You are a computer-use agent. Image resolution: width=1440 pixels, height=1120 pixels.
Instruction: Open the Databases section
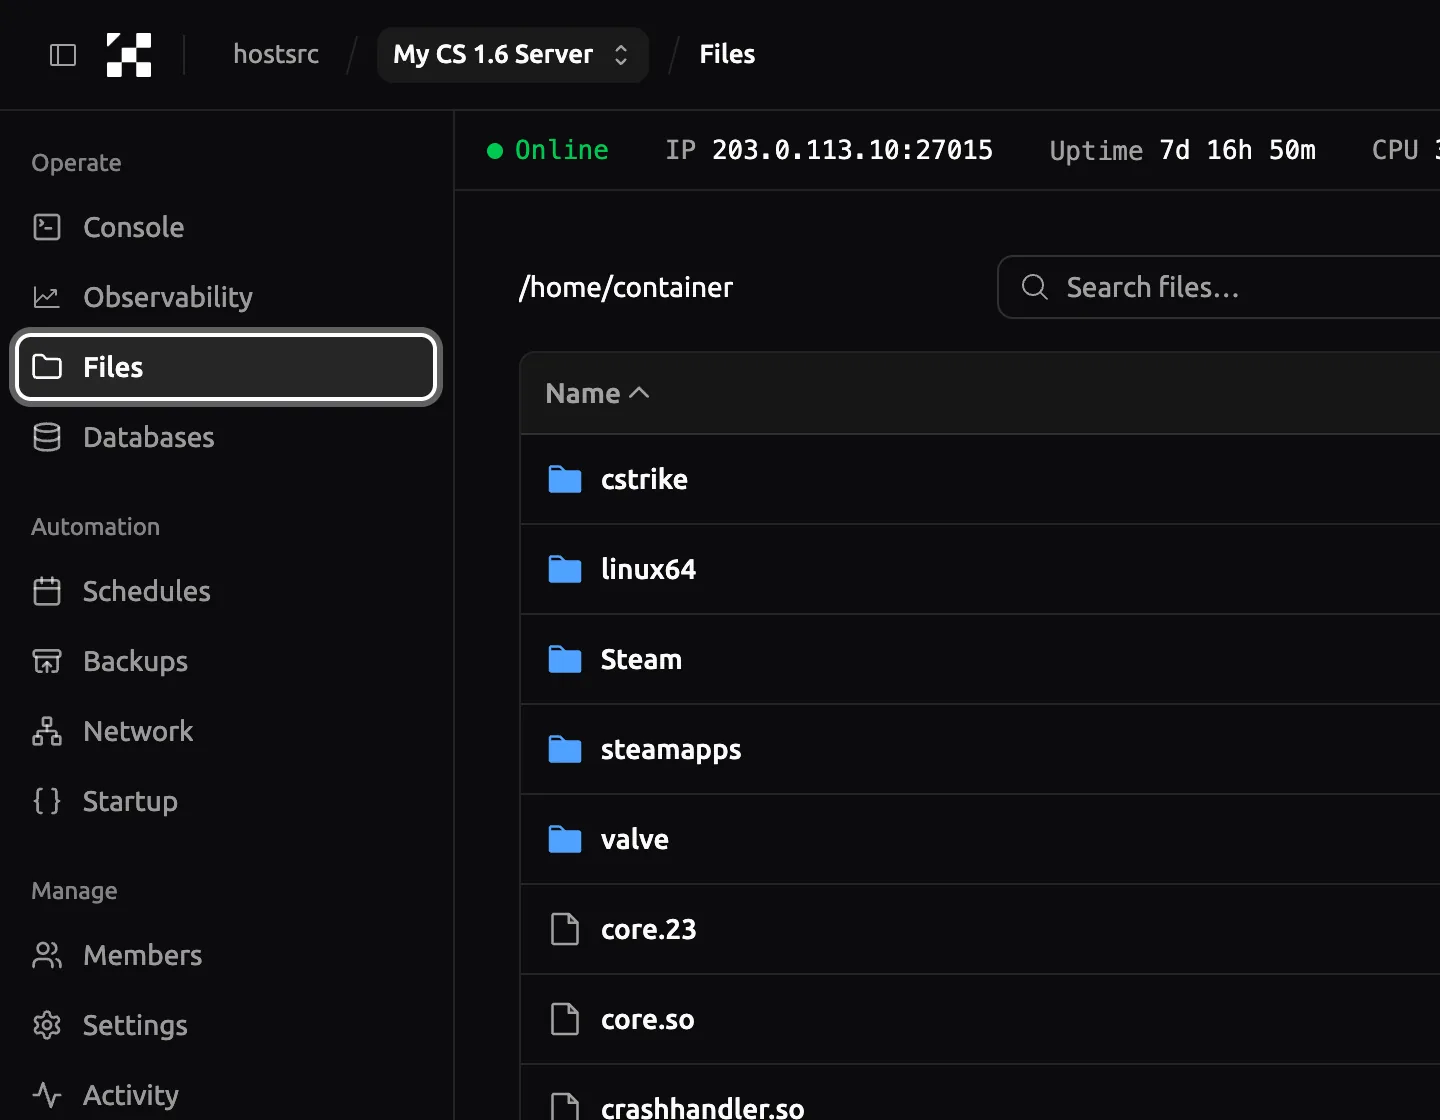click(x=227, y=437)
